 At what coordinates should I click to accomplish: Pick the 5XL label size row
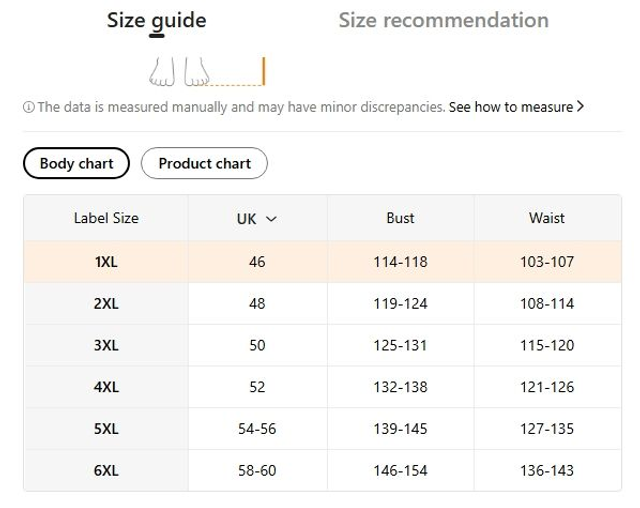click(x=106, y=428)
